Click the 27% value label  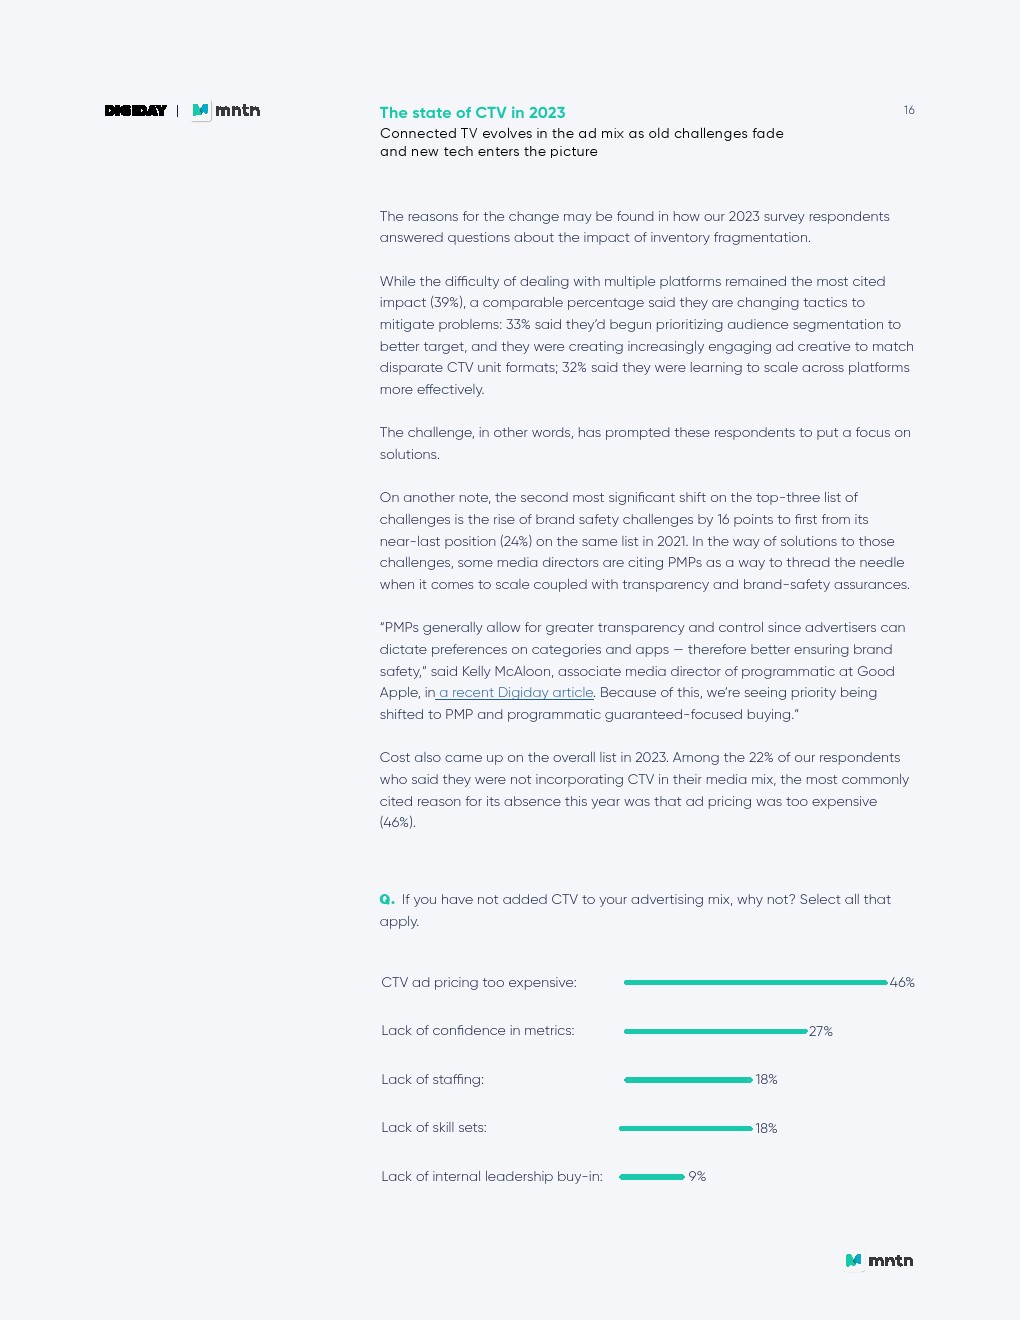click(821, 1032)
